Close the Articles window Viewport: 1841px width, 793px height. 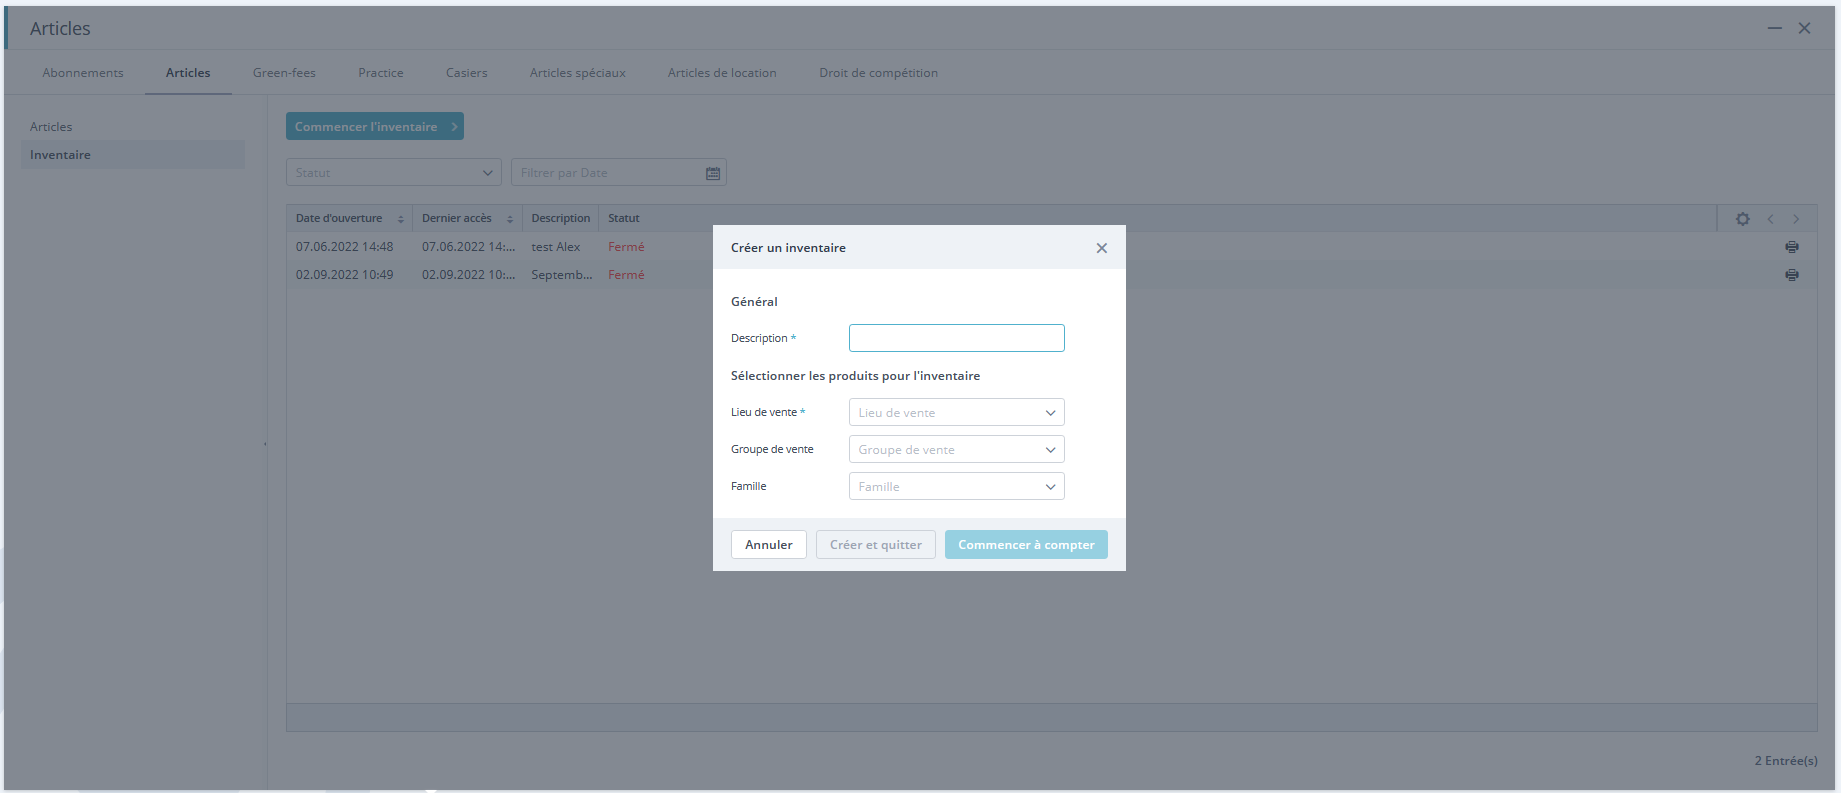(x=1804, y=28)
